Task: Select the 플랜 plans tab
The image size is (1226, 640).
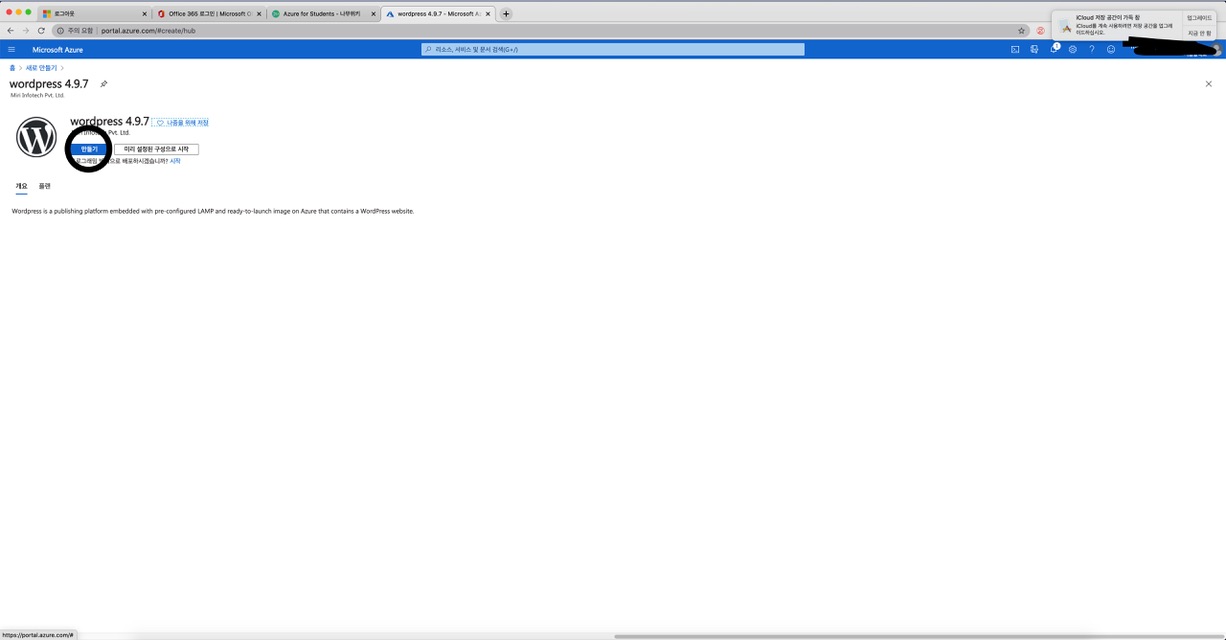Action: 44,186
